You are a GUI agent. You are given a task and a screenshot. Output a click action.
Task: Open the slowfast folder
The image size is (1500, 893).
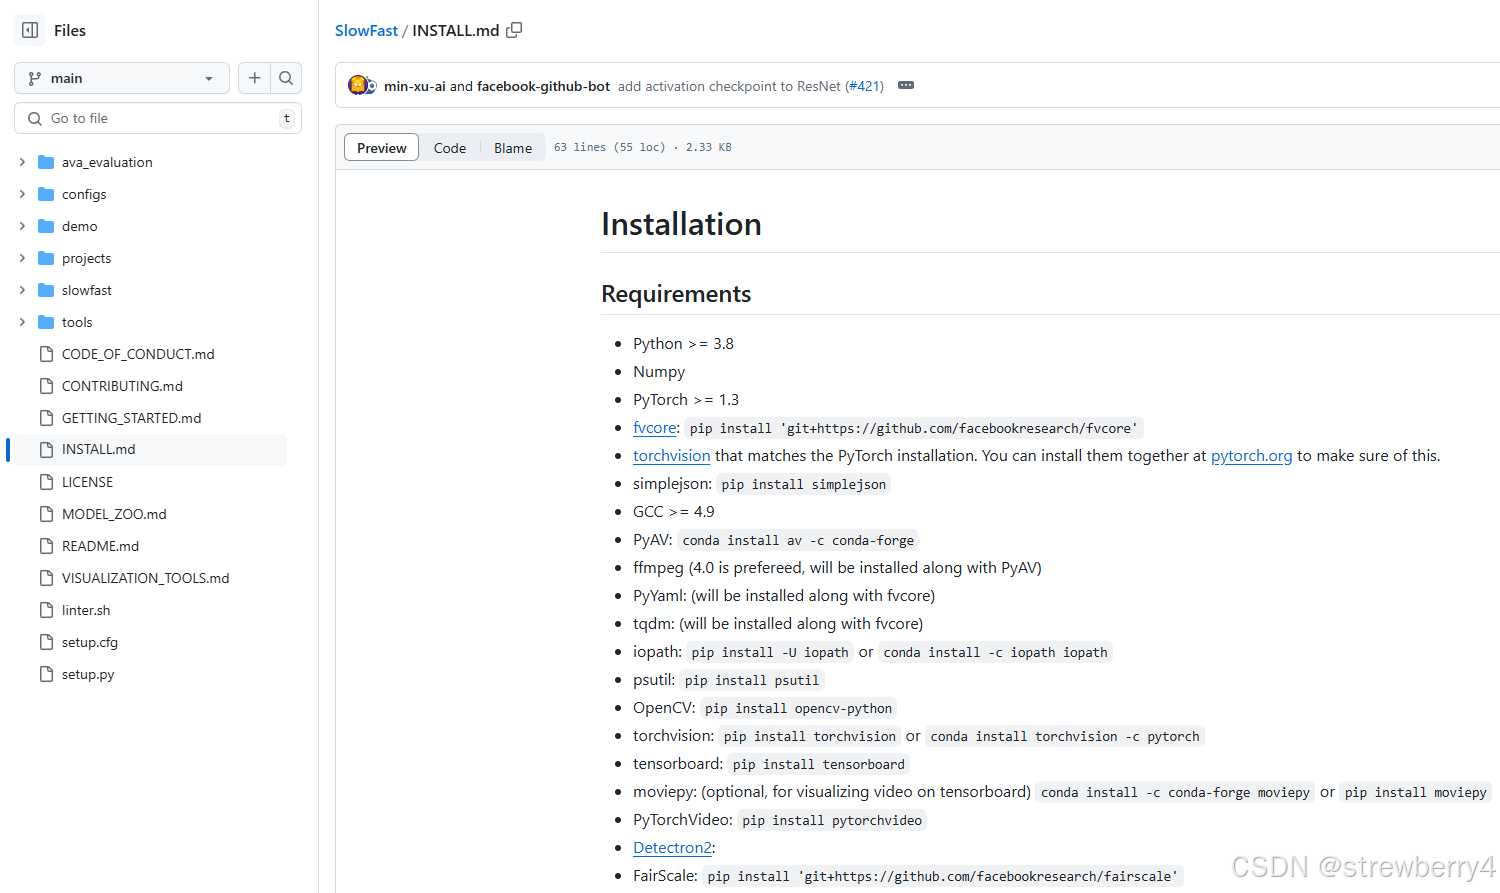coord(87,290)
